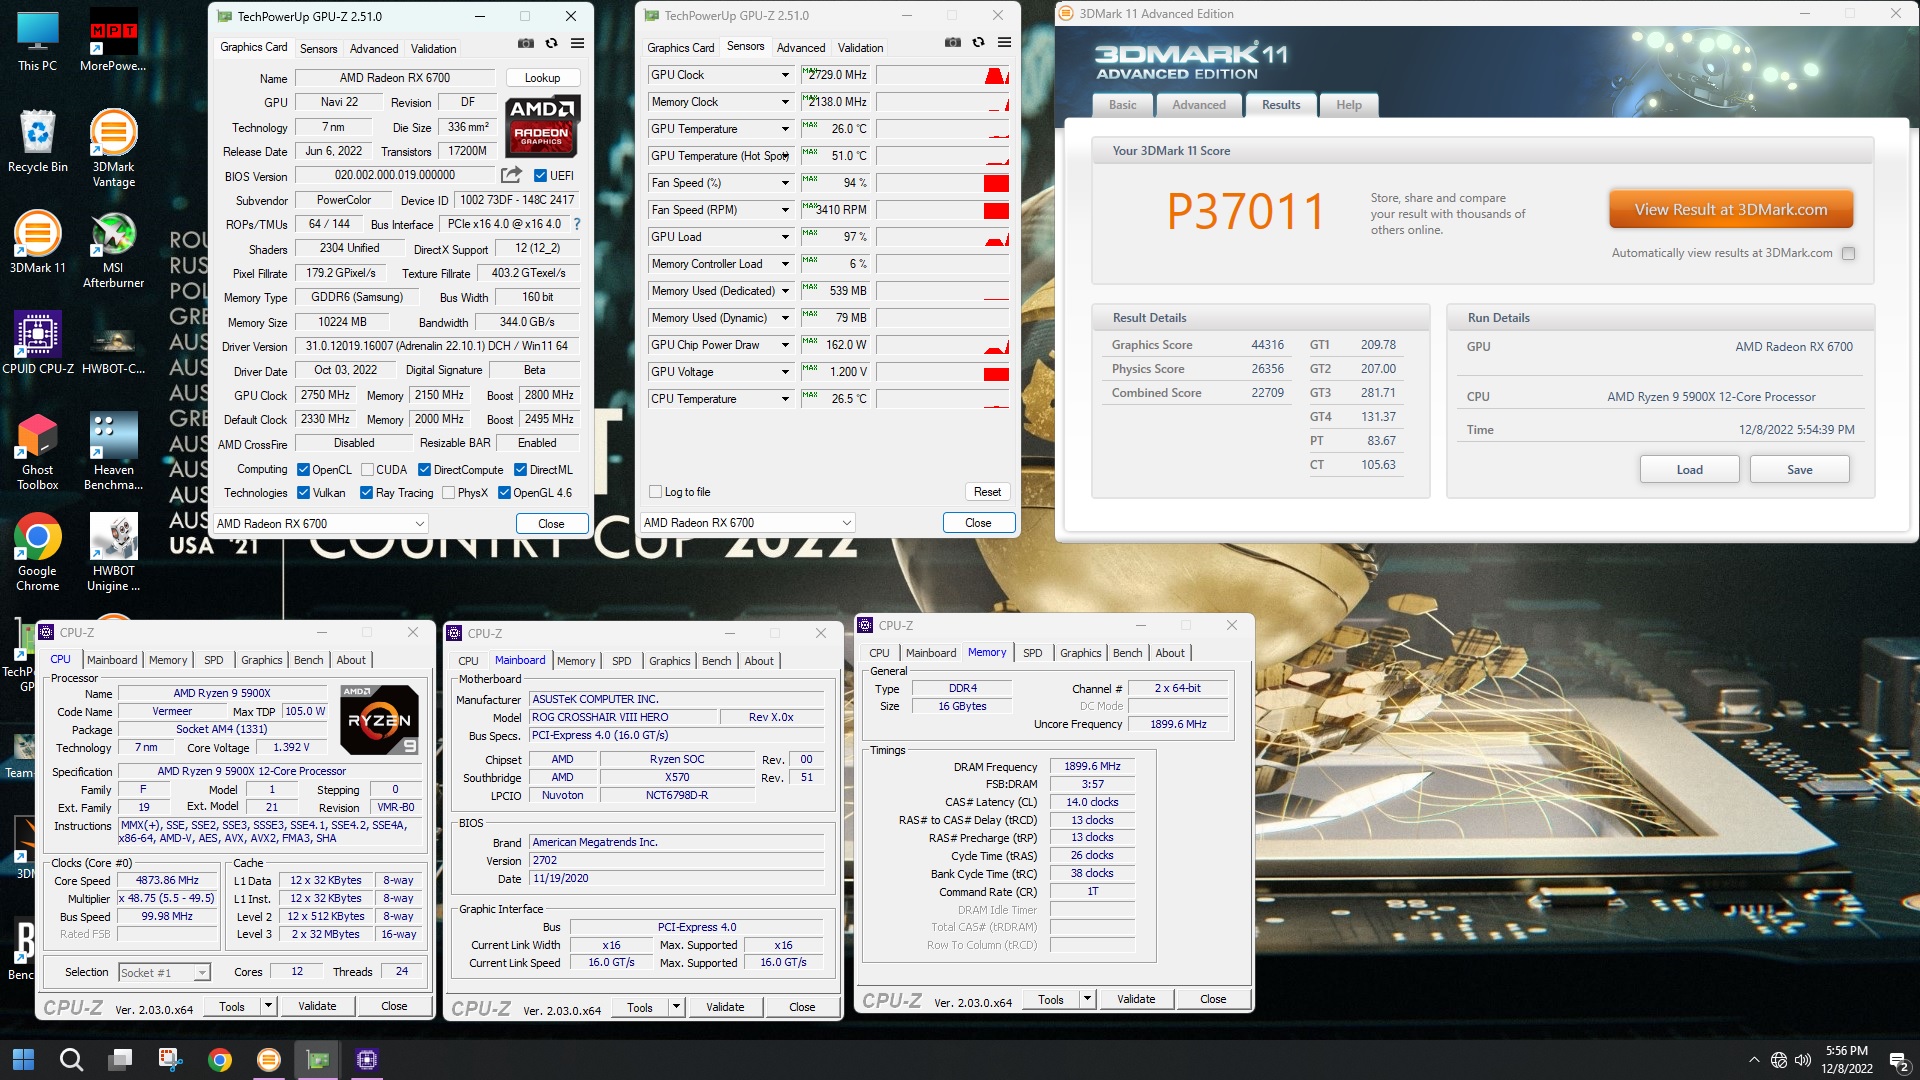
Task: Toggle the Ray Tracing checkbox
Action: click(x=366, y=493)
